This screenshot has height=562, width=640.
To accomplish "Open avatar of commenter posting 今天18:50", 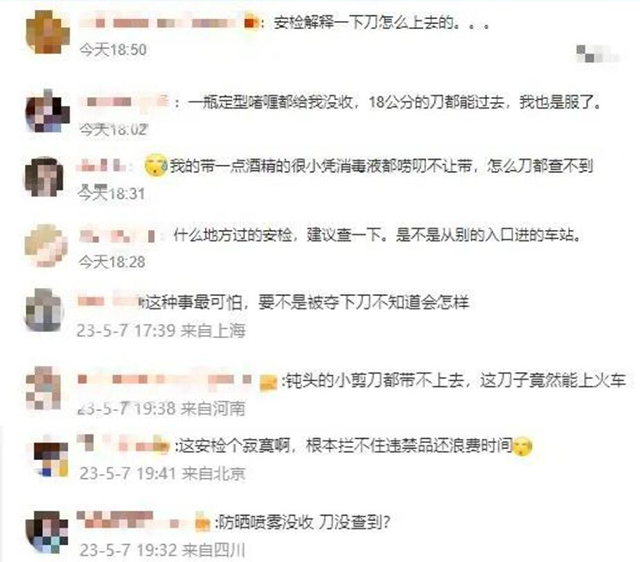I will (x=47, y=32).
